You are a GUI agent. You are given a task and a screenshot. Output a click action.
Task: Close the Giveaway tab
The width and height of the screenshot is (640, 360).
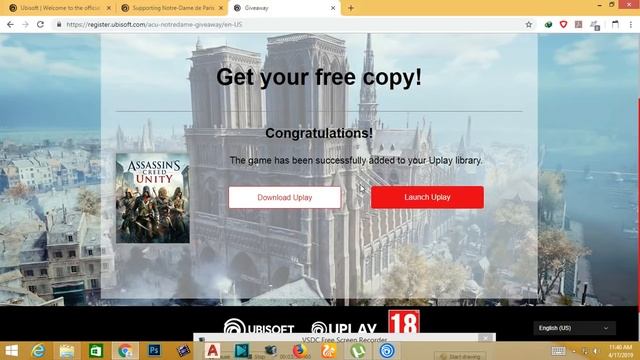333,8
